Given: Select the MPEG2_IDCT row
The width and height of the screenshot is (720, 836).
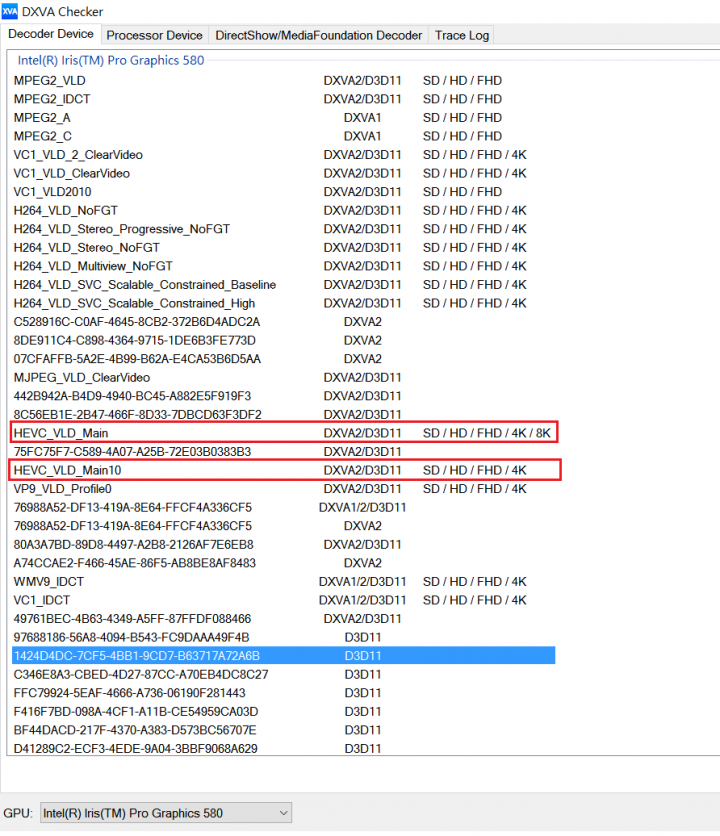Looking at the screenshot, I should coord(284,99).
